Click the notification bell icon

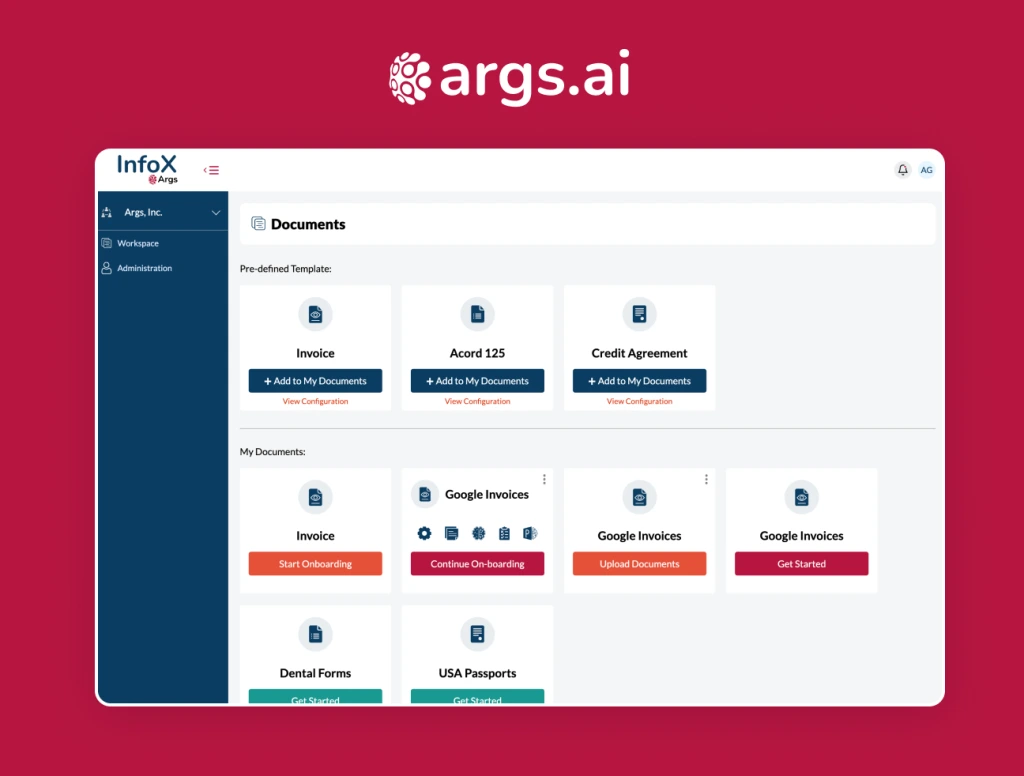pos(902,170)
